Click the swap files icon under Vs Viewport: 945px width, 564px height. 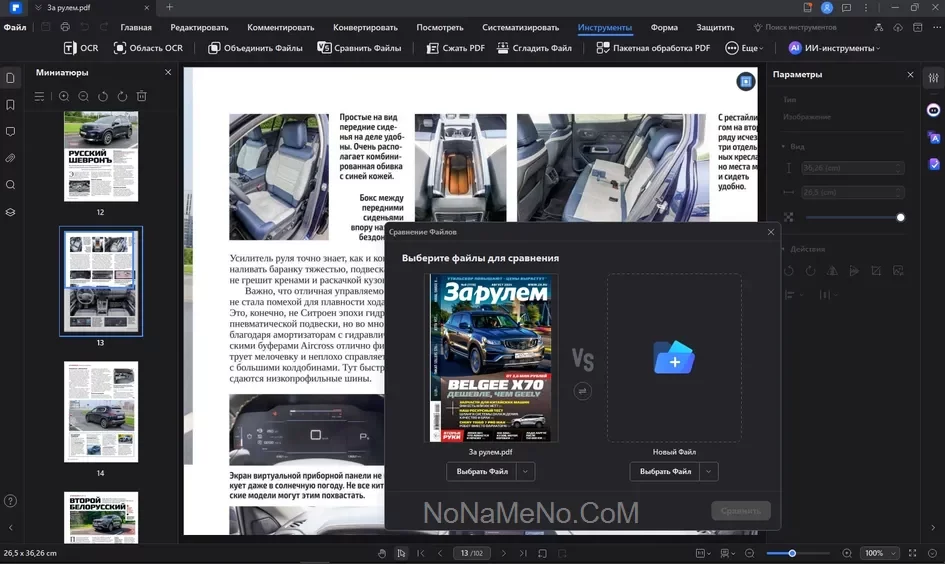tap(582, 391)
